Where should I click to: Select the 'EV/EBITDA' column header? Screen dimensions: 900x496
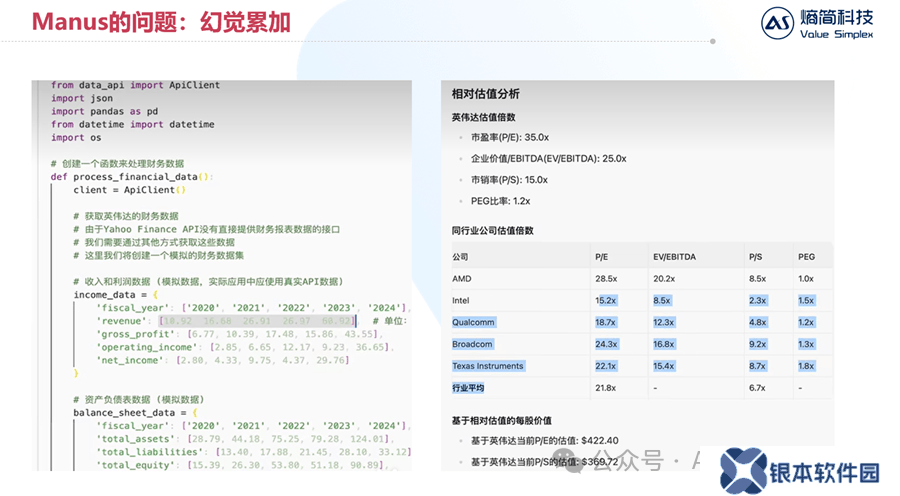tap(674, 257)
